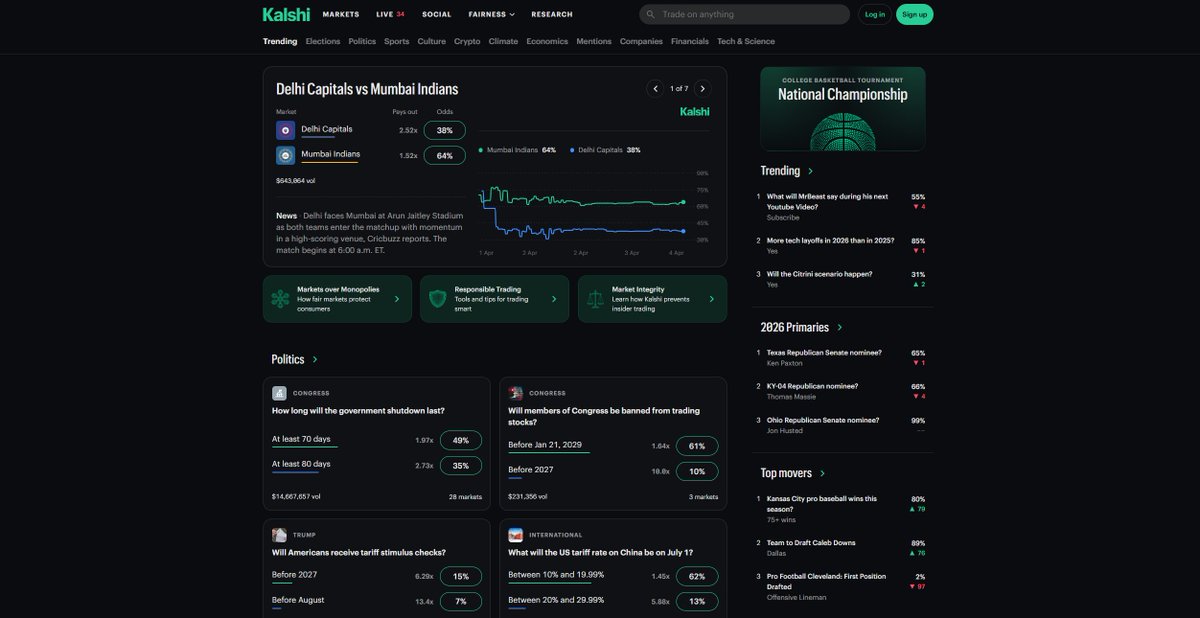Switch to the Economics tab

547,41
